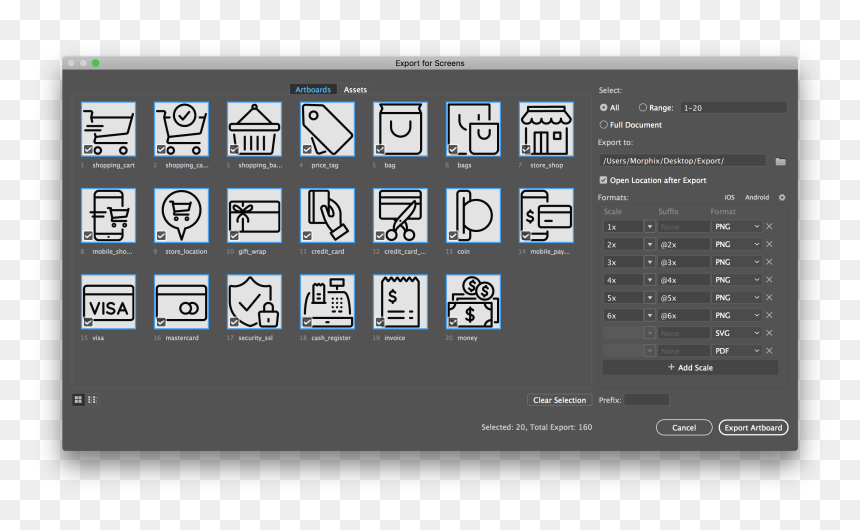Add iOS scale presets
Viewport: 860px width, 530px height.
tap(729, 198)
